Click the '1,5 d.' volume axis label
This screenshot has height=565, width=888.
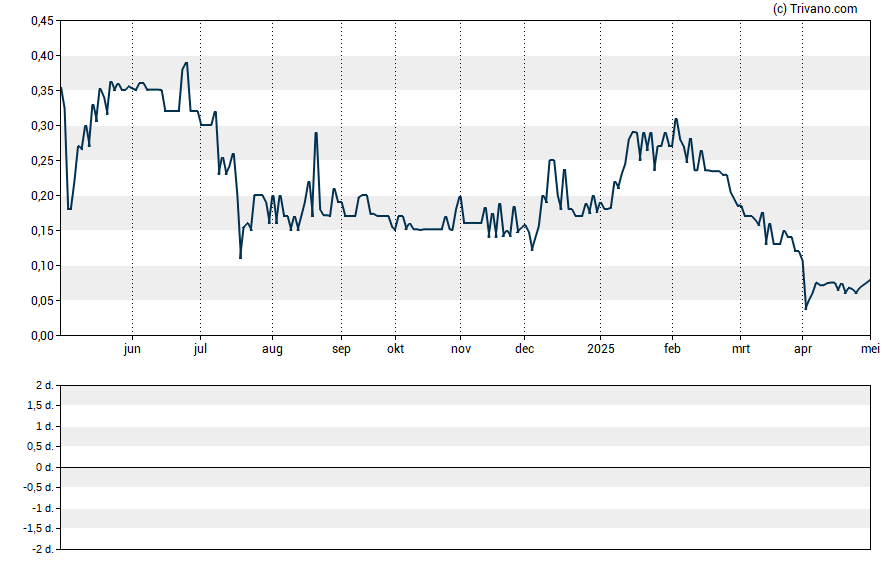[41, 405]
